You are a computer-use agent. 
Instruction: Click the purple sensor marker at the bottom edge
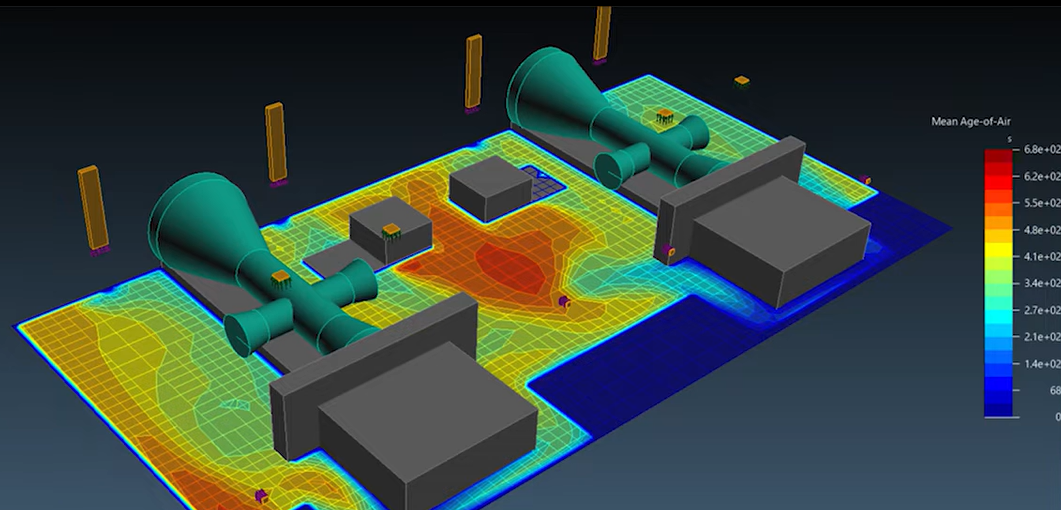(x=261, y=494)
